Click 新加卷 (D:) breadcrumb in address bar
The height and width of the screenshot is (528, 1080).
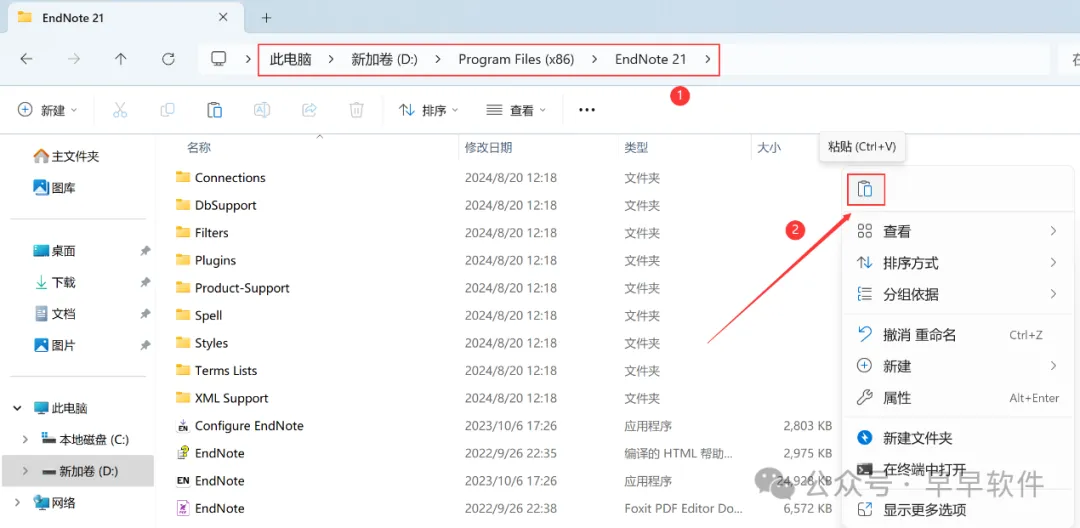click(384, 59)
